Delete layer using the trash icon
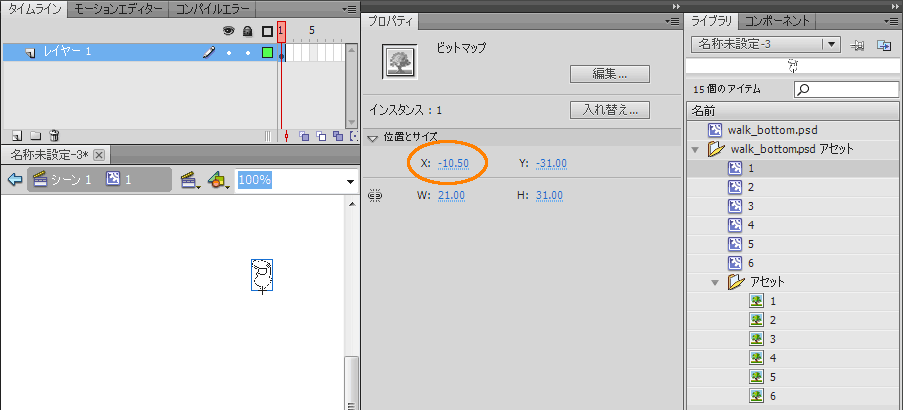Screen dimensions: 903x410 (54, 135)
